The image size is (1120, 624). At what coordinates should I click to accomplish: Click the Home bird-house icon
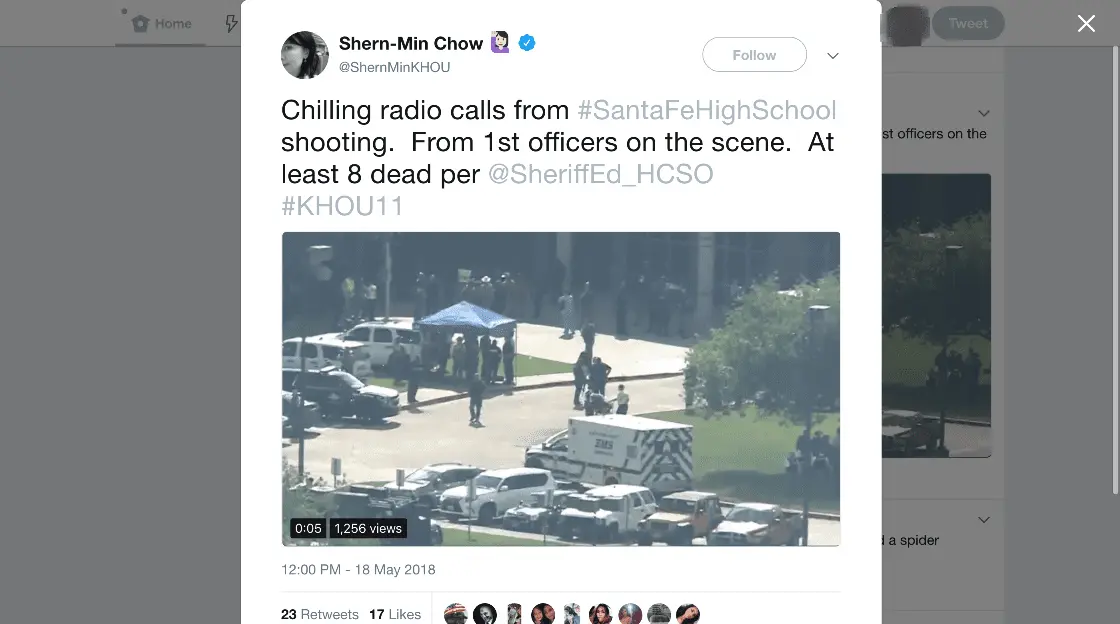pos(141,24)
